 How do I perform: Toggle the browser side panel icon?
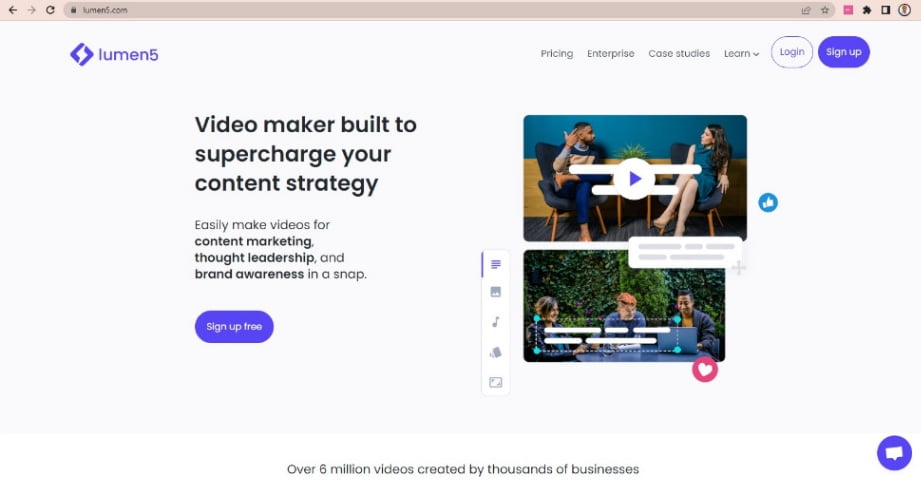[x=886, y=10]
